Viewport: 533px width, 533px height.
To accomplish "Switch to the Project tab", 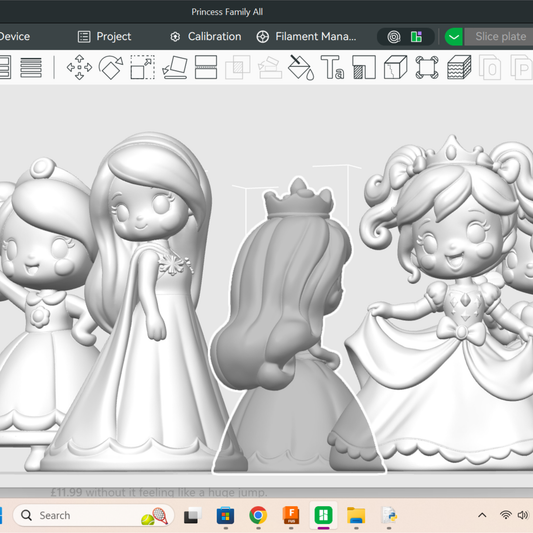I will [104, 37].
